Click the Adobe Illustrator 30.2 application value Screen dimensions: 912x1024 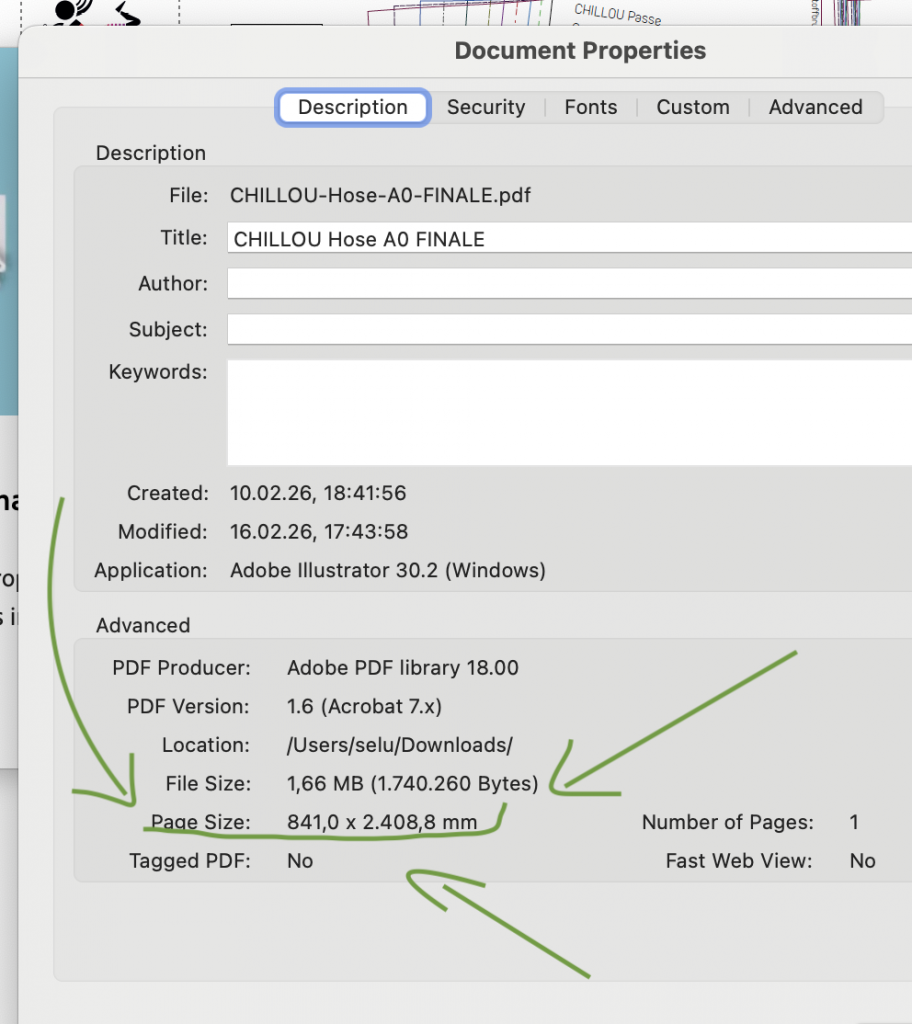click(x=388, y=571)
